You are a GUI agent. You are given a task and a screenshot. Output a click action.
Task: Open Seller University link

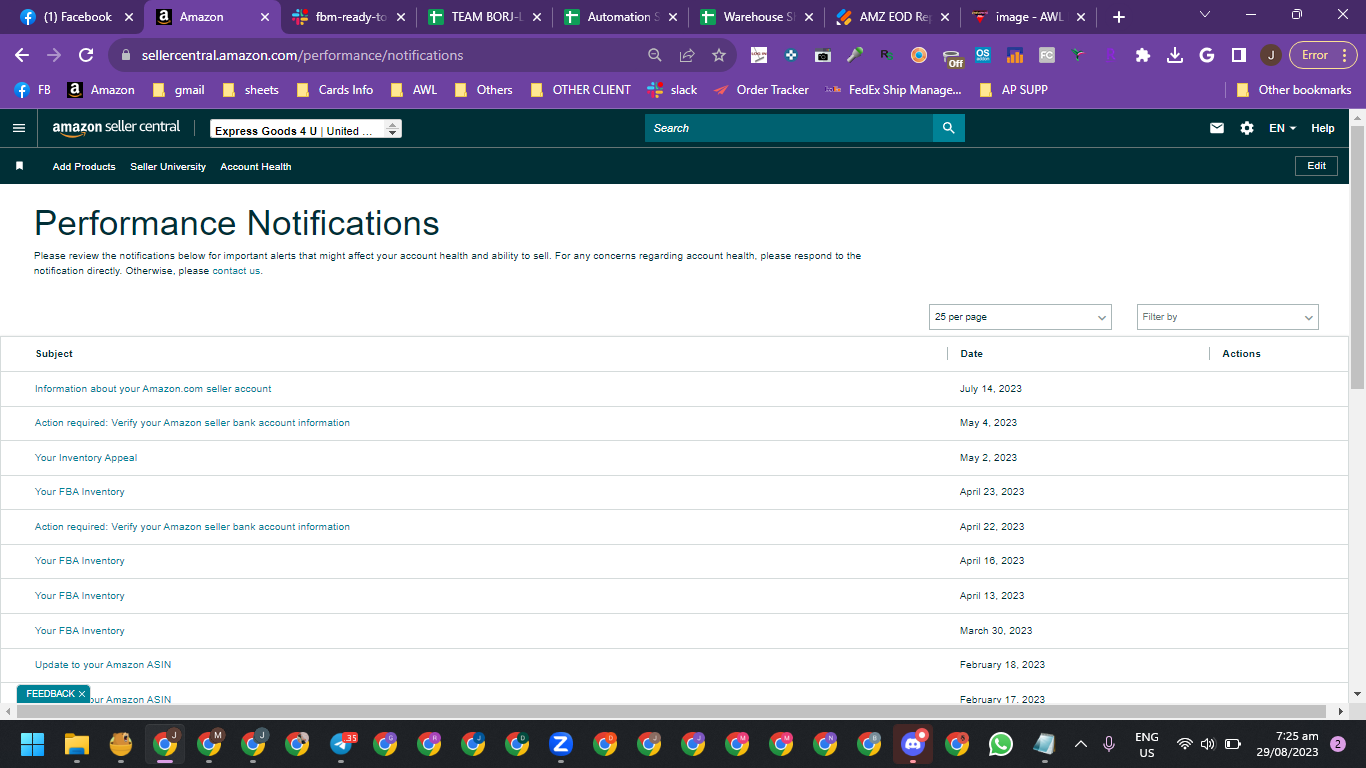[x=168, y=167]
